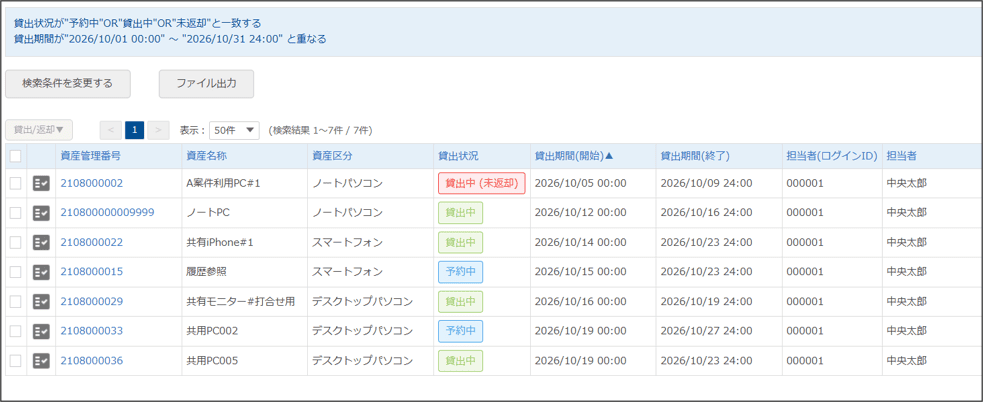Open detail icon for asset 210800000009999
The height and width of the screenshot is (402, 983).
(41, 213)
